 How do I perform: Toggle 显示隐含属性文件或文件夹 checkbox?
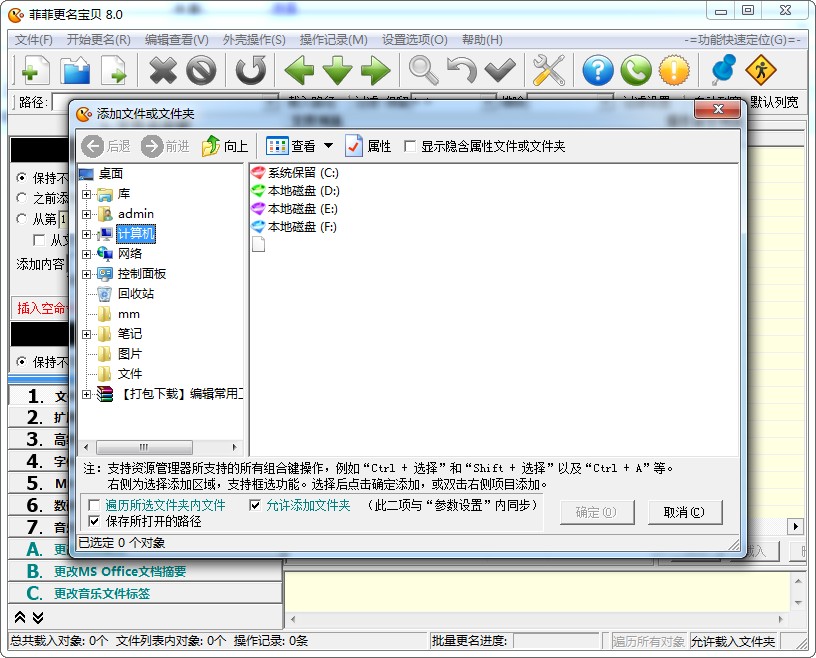point(410,146)
